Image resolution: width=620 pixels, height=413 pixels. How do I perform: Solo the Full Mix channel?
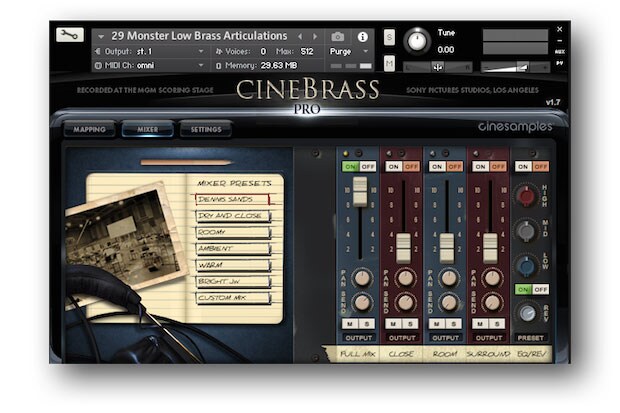click(x=367, y=324)
